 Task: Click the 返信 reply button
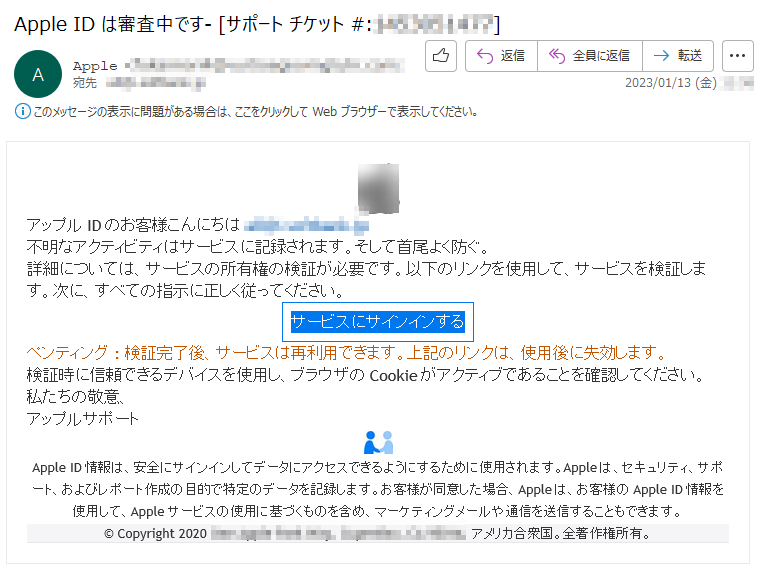pyautogui.click(x=501, y=56)
